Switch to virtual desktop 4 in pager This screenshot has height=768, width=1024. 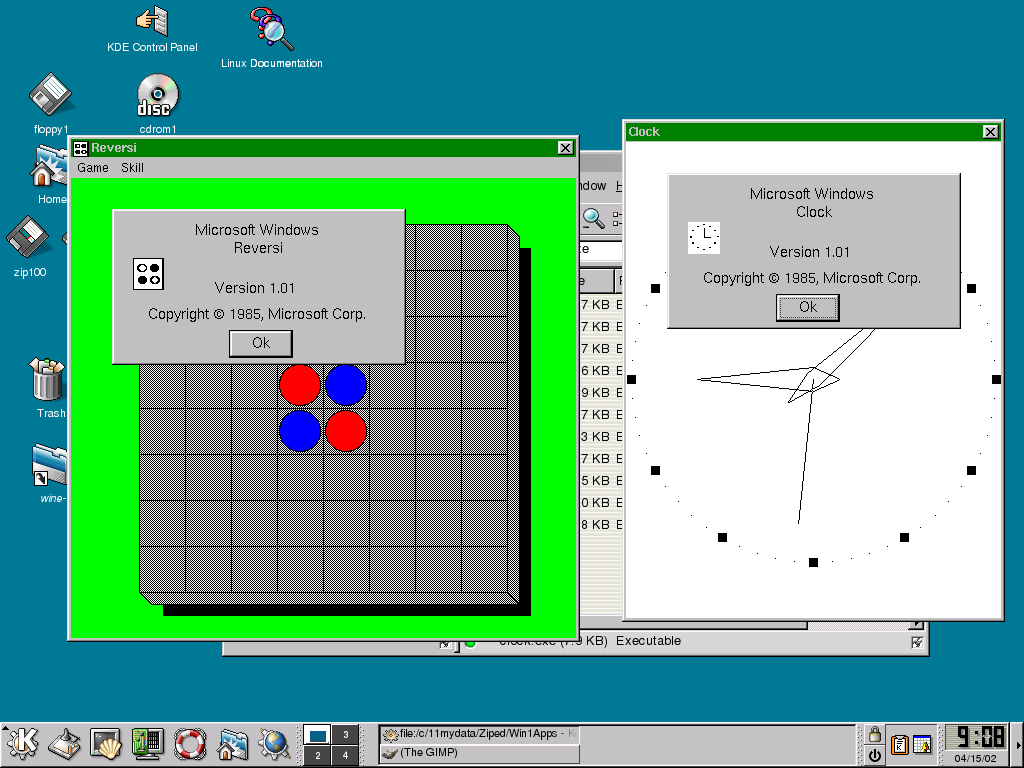coord(345,755)
